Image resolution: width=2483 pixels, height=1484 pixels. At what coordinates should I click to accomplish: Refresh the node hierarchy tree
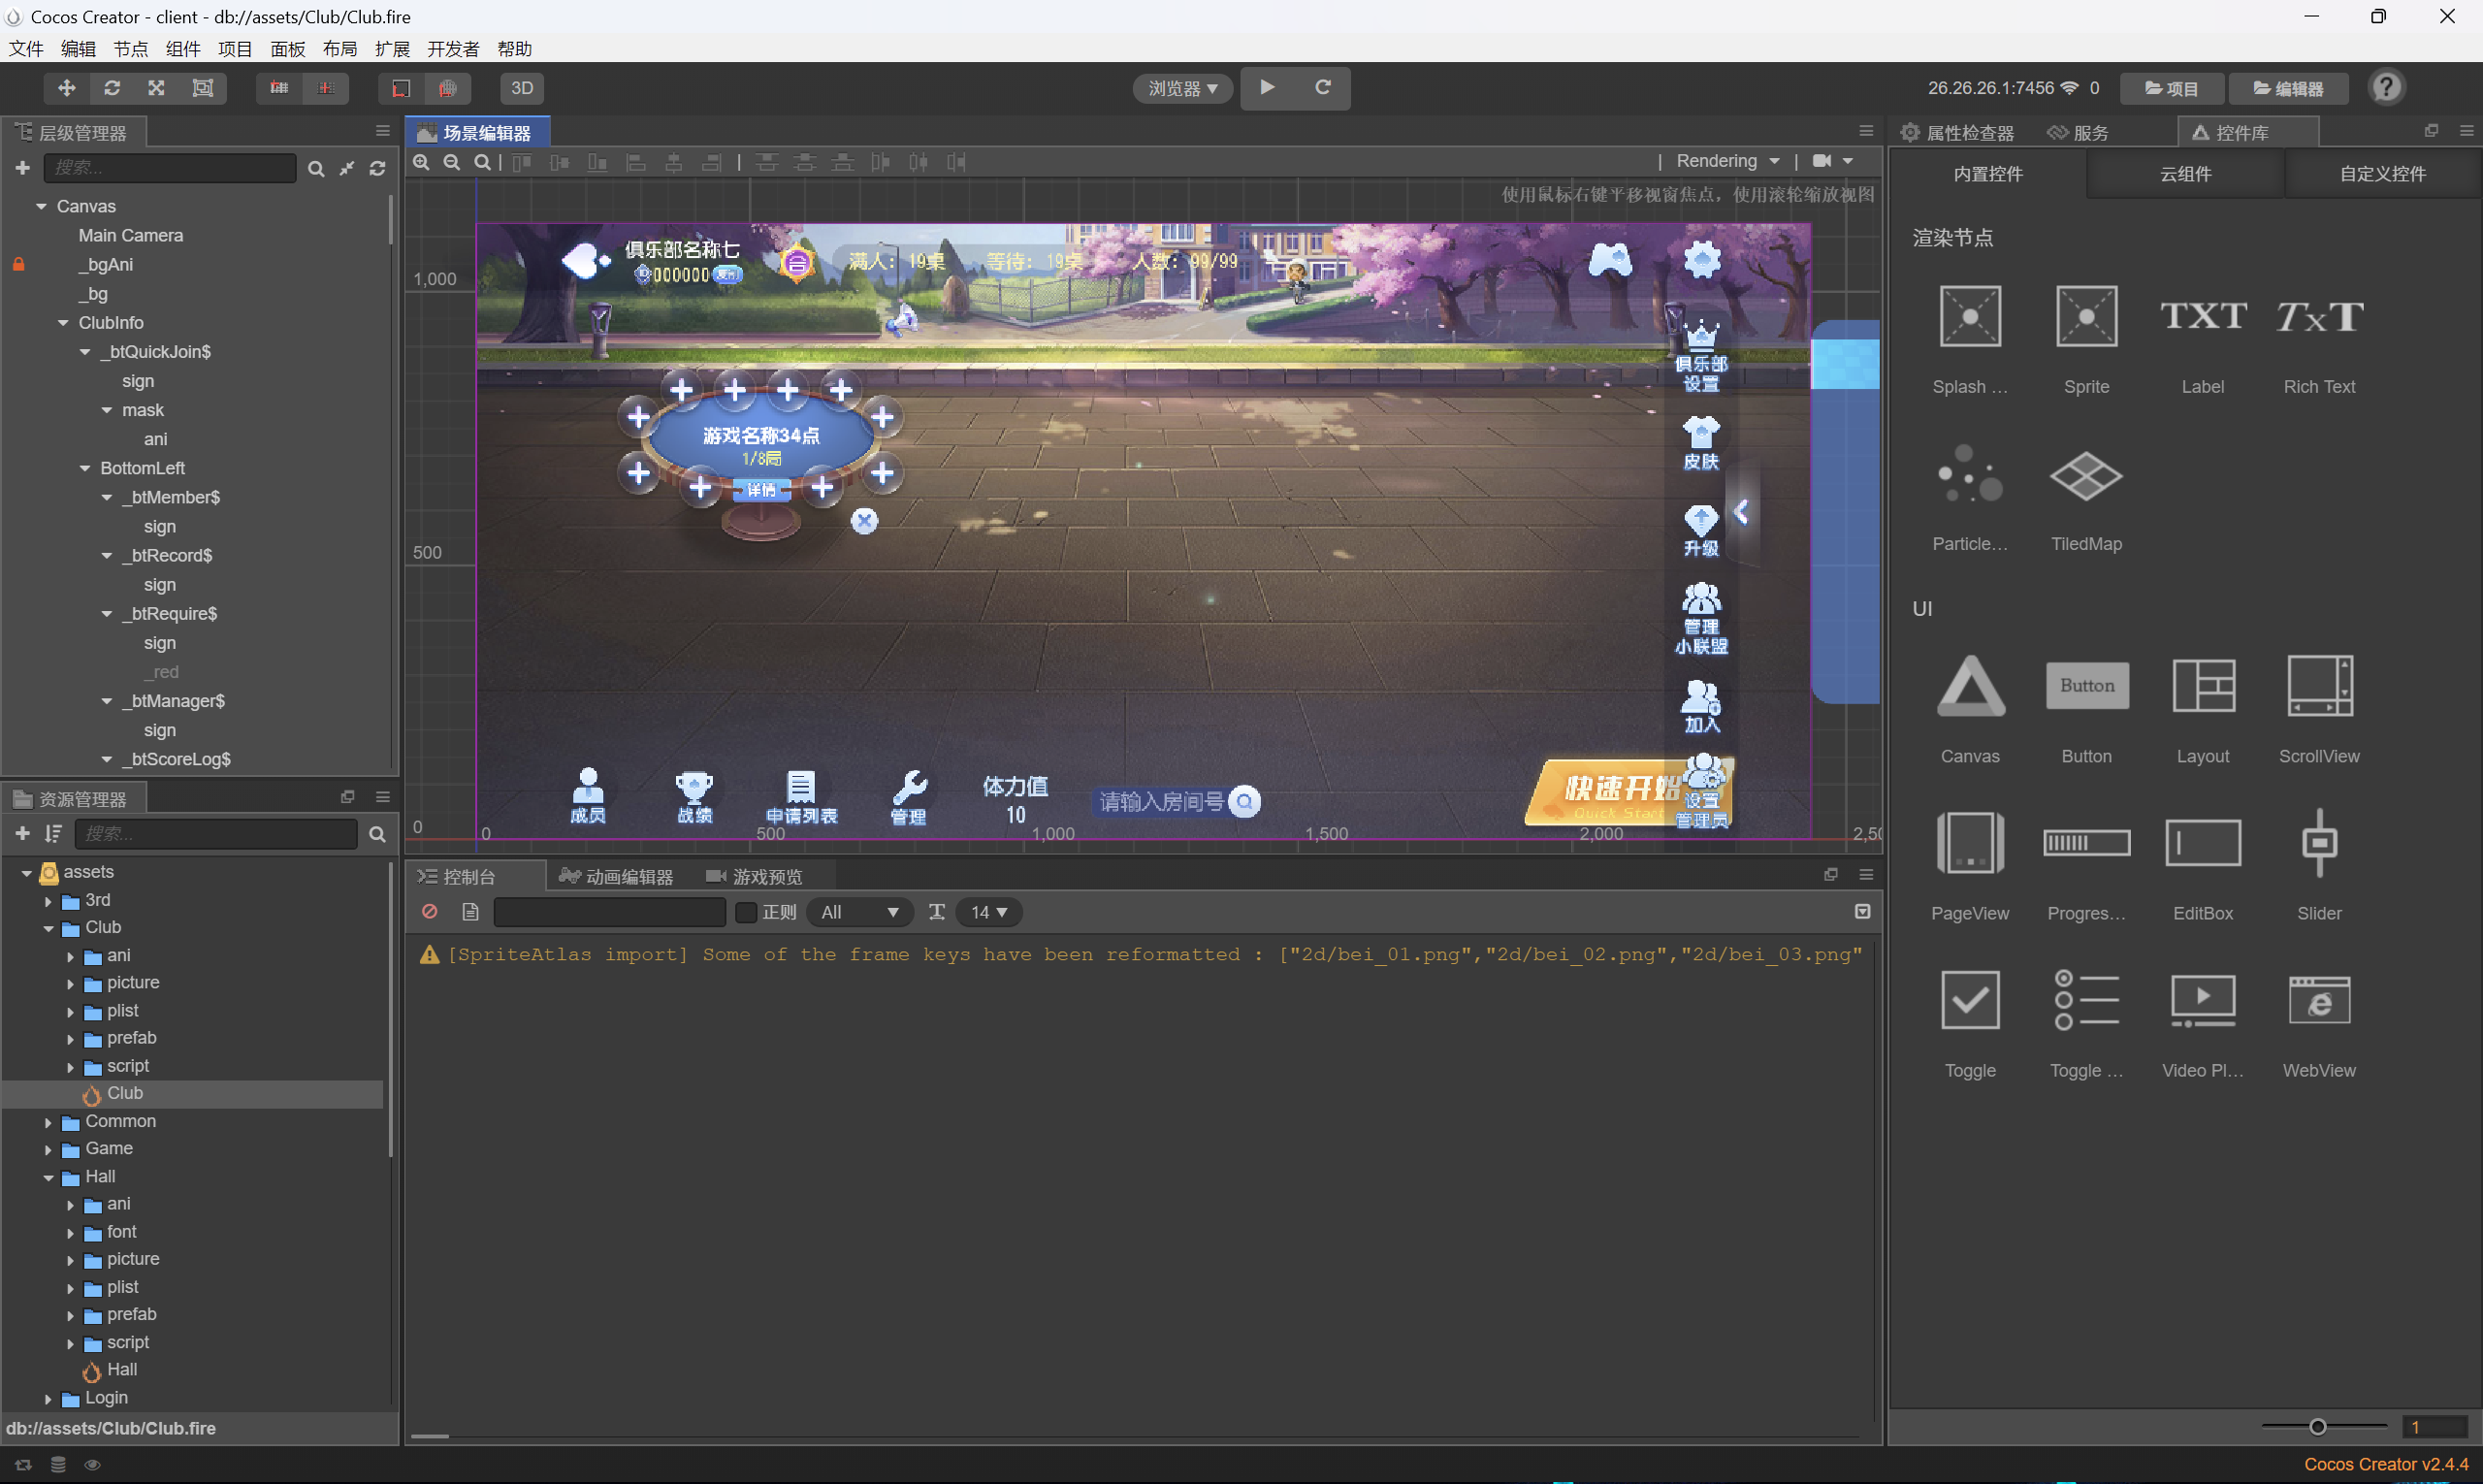pos(377,168)
